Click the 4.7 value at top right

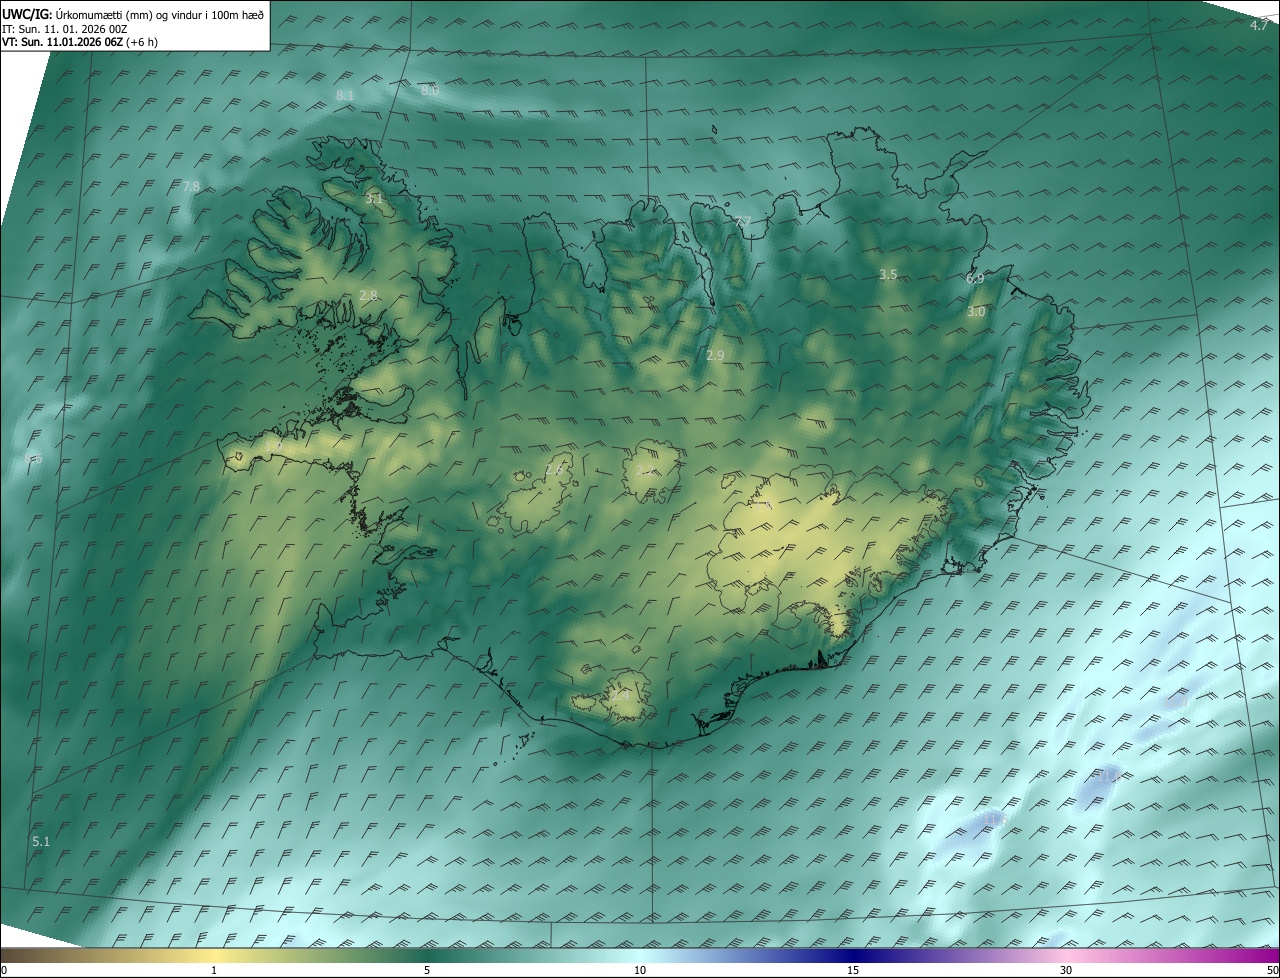pyautogui.click(x=1259, y=25)
